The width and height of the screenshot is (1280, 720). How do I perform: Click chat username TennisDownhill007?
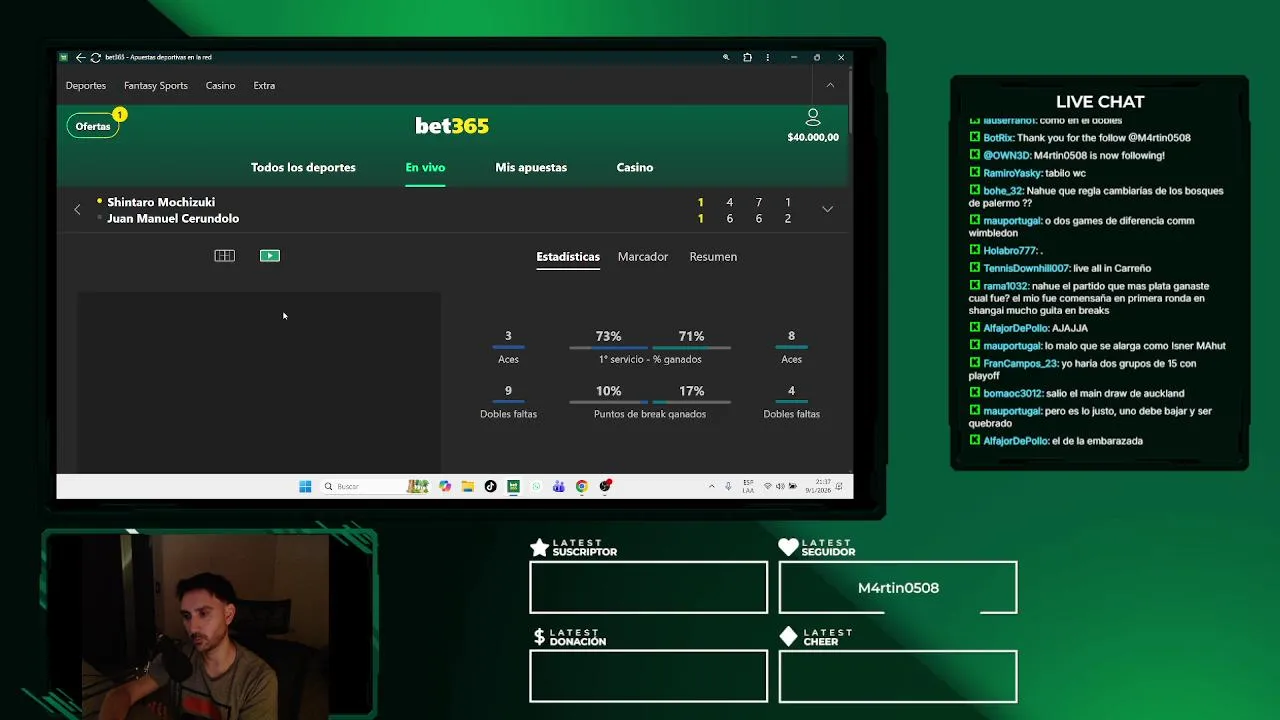pyautogui.click(x=1026, y=268)
